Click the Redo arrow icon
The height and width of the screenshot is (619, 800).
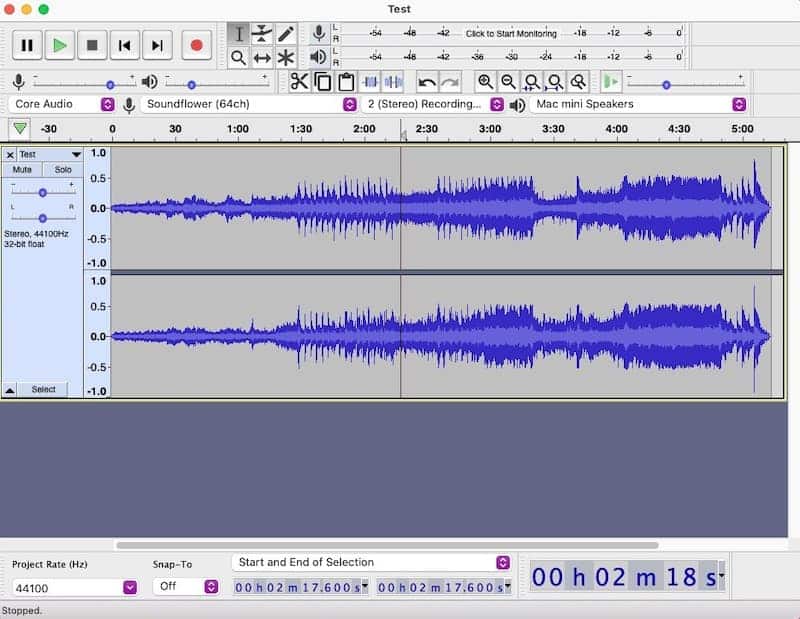(450, 82)
